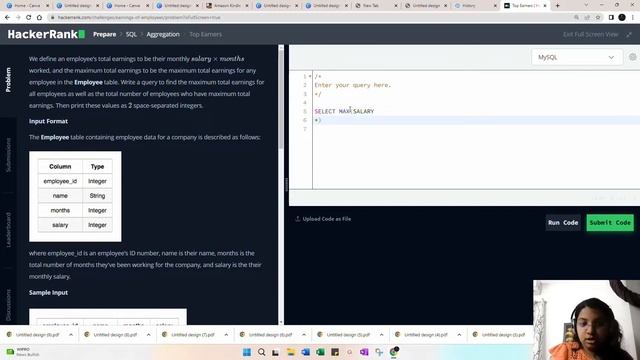Screen dimensions: 640x360
Task: Click the HackerRank logo
Action: (46, 34)
